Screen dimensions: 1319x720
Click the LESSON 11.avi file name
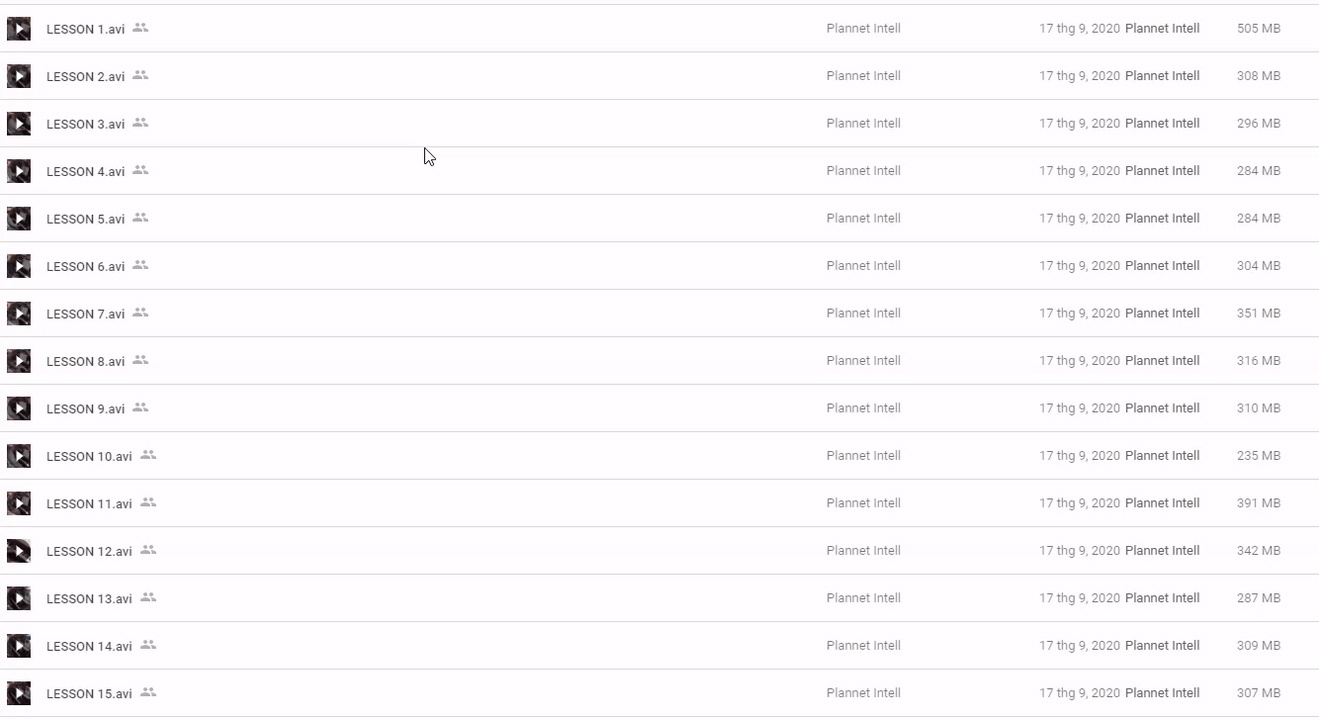[x=89, y=504]
